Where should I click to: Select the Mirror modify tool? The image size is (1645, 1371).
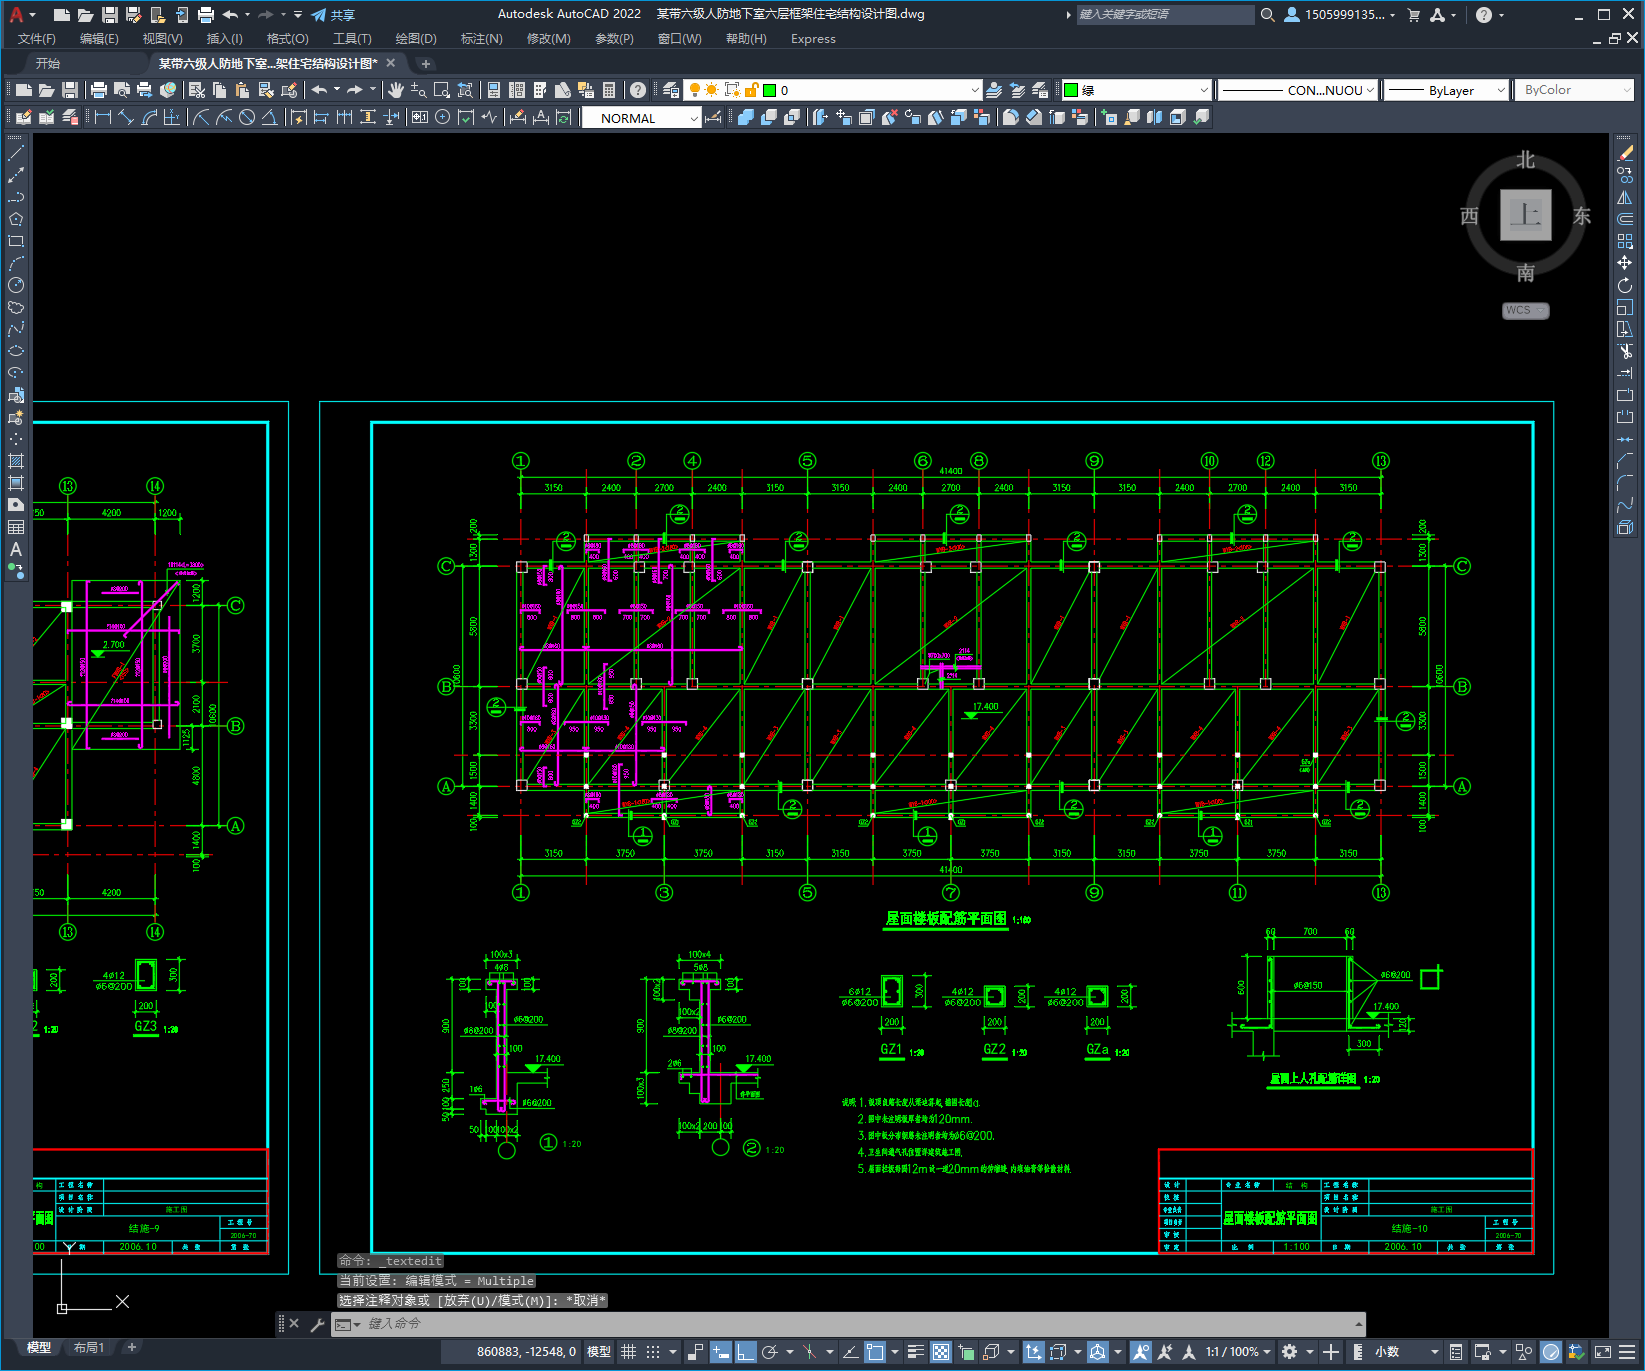point(1625,197)
